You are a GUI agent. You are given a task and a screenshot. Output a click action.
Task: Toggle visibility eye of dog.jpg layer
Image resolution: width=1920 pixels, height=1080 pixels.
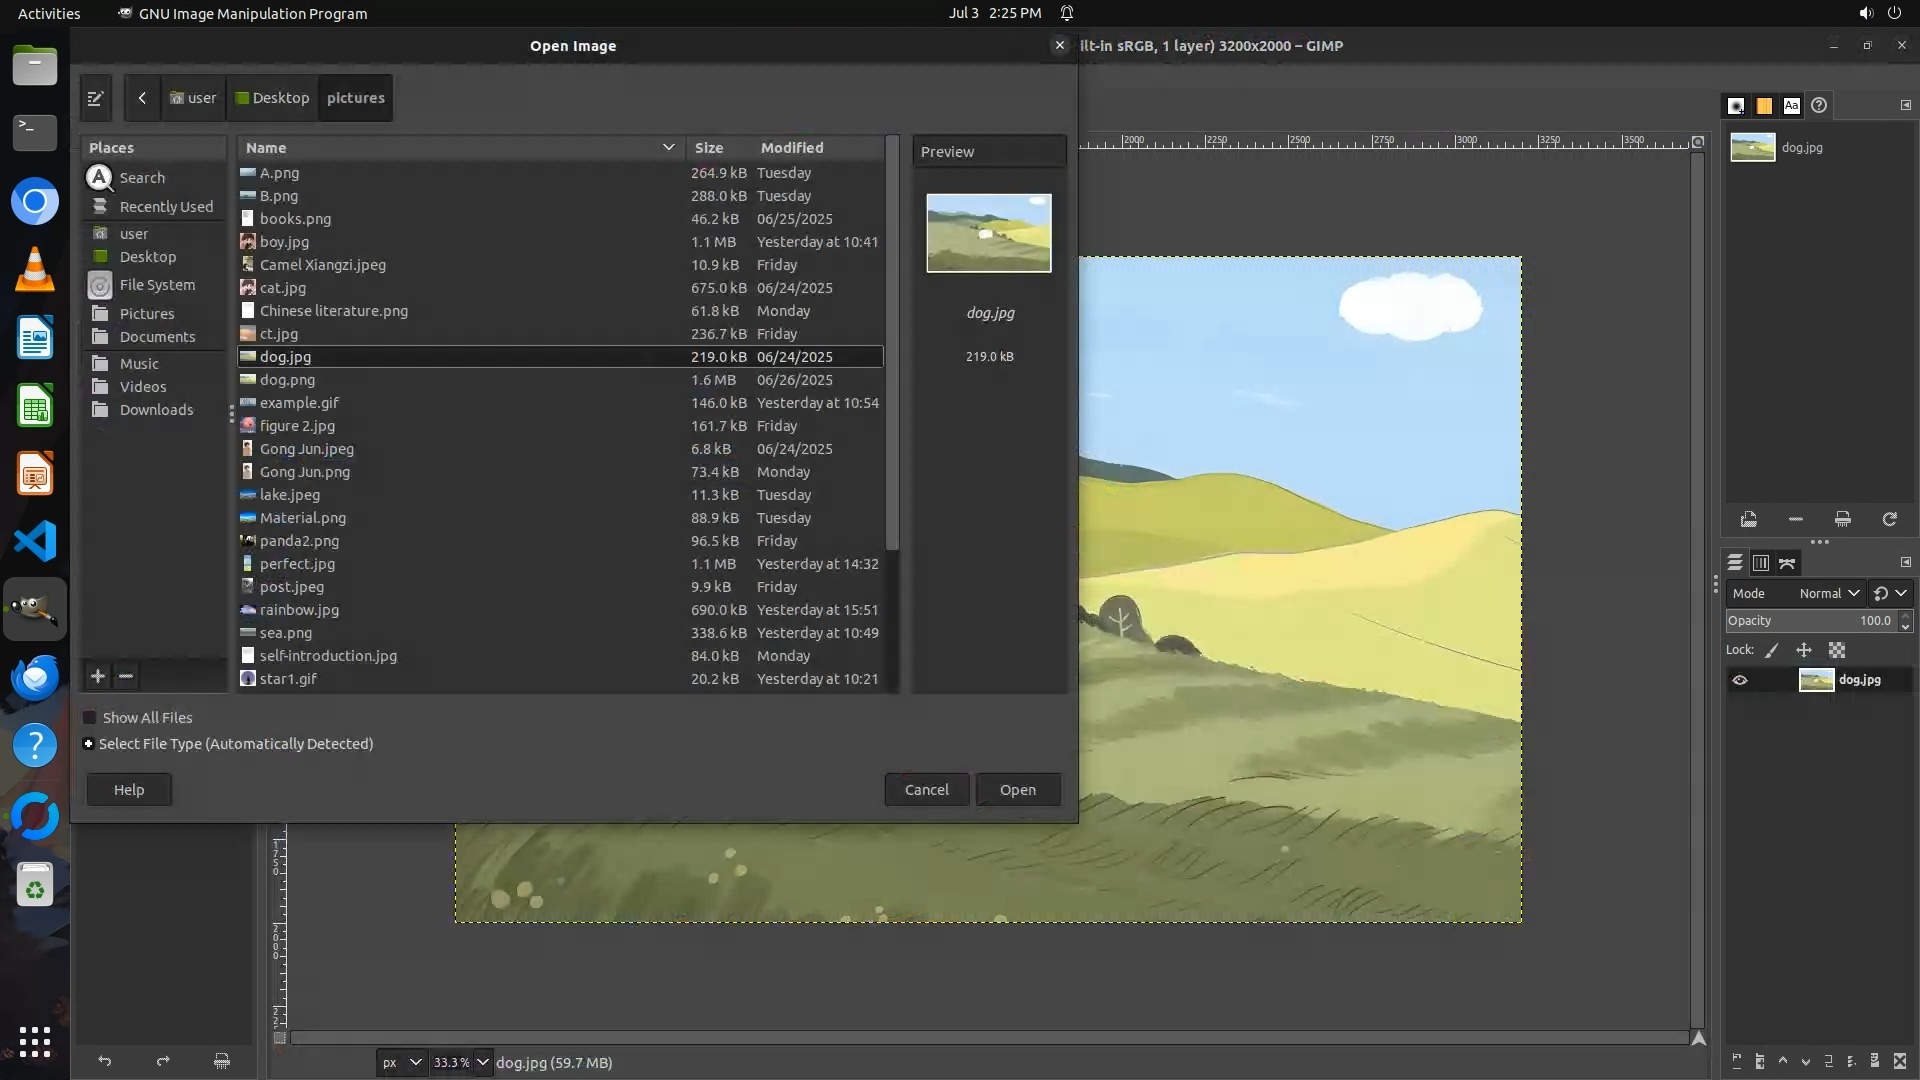[x=1740, y=680]
